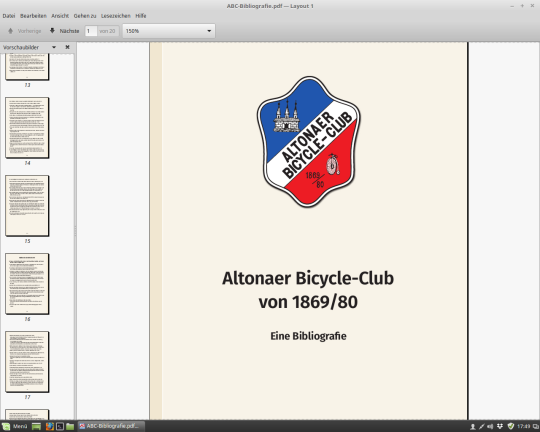
Task: Open the volume control tray icon
Action: 490,426
